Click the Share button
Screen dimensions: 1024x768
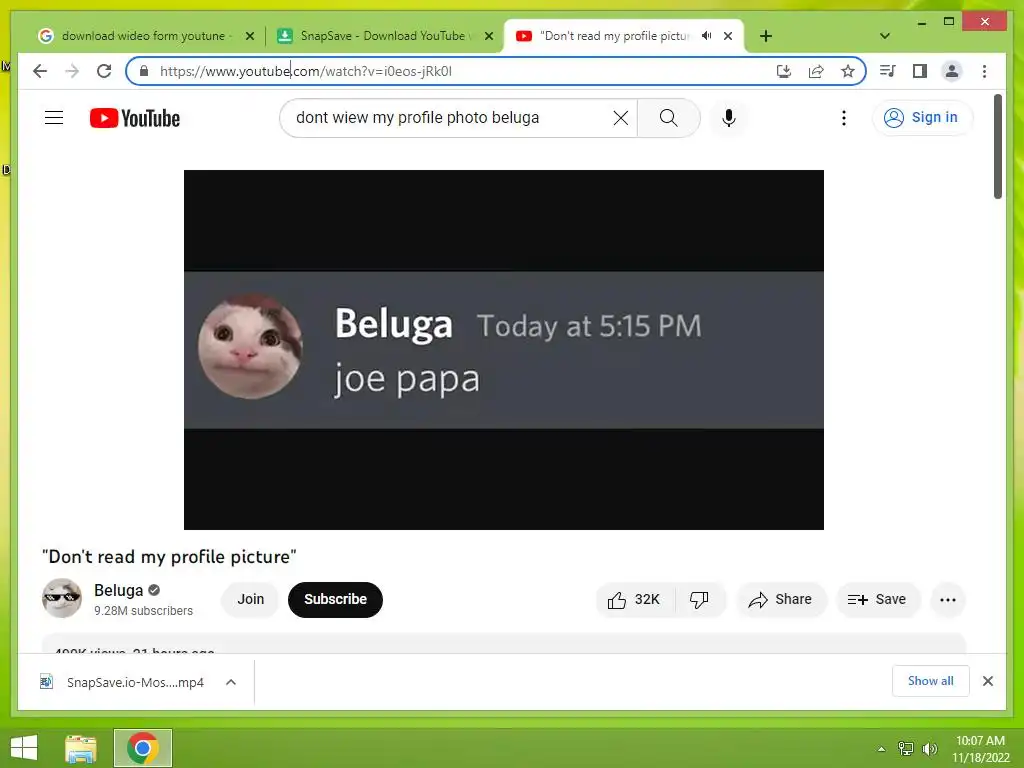[781, 600]
